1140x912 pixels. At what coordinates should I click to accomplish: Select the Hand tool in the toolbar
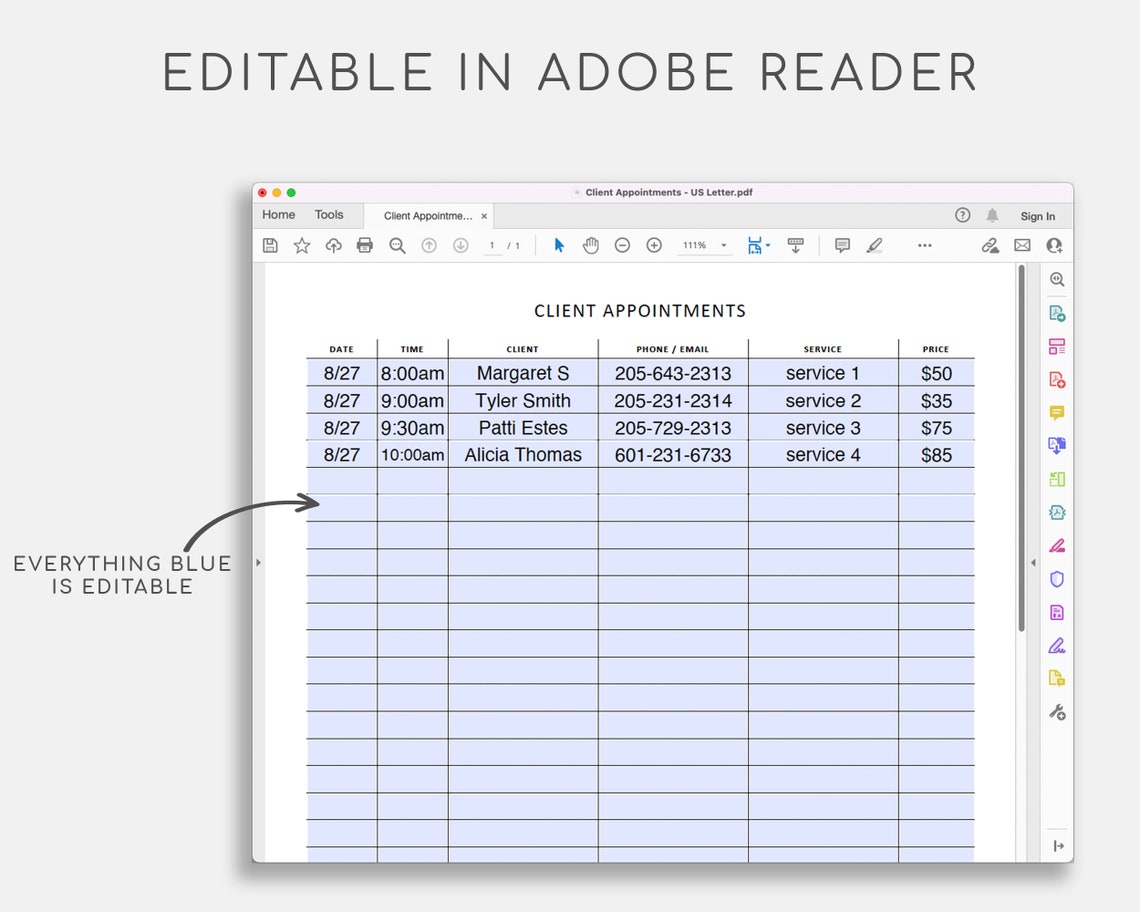pos(591,245)
